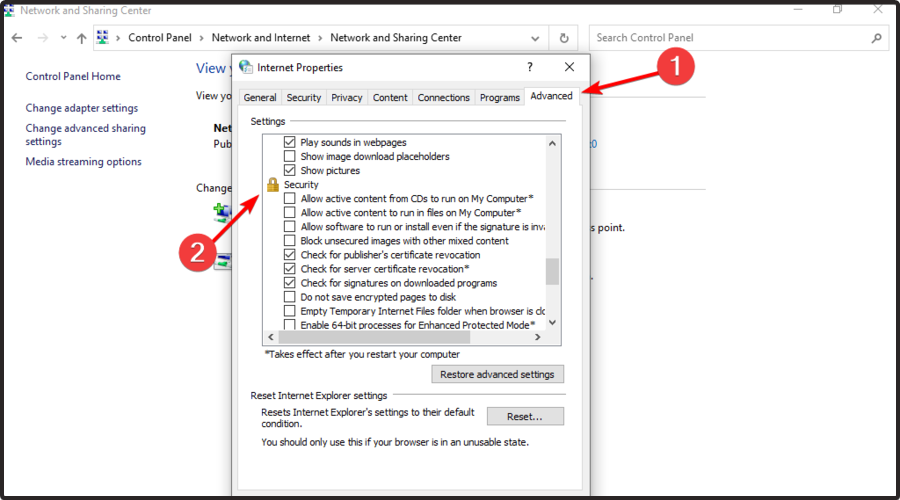Select the Connections tab
Viewport: 900px width, 500px height.
pyautogui.click(x=444, y=98)
